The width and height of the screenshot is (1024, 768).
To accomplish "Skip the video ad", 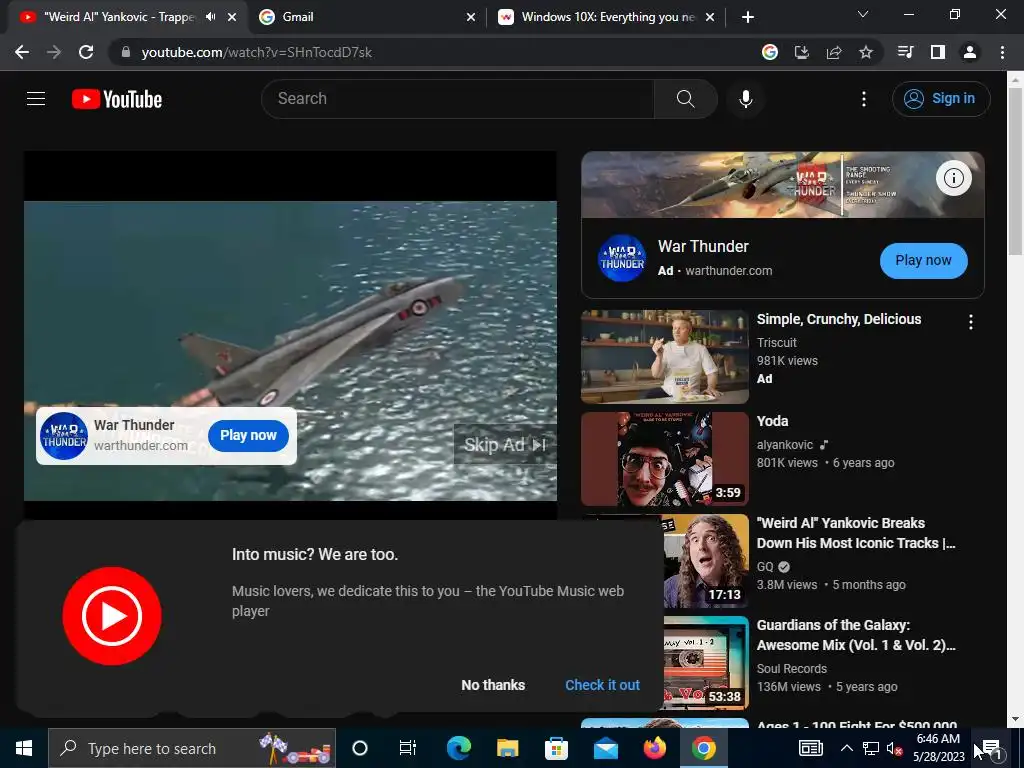I will pos(505,445).
